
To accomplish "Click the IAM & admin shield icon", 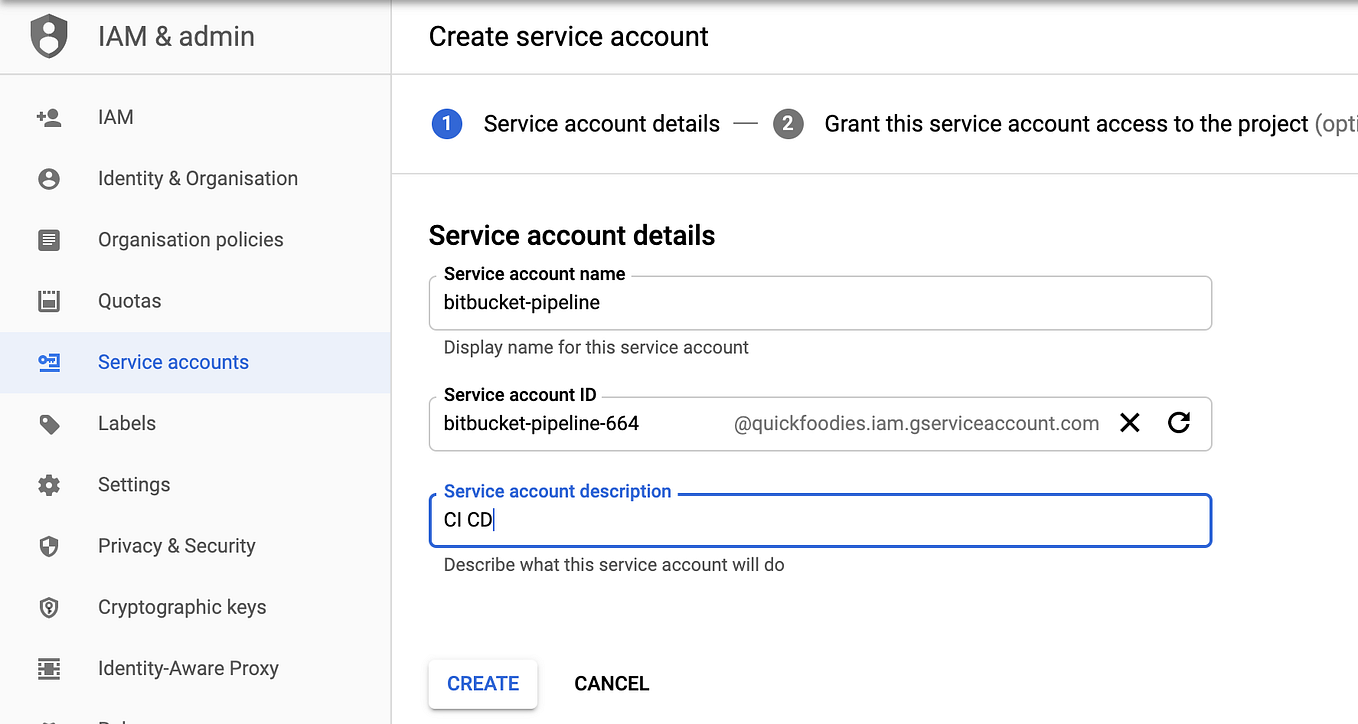I will (49, 37).
